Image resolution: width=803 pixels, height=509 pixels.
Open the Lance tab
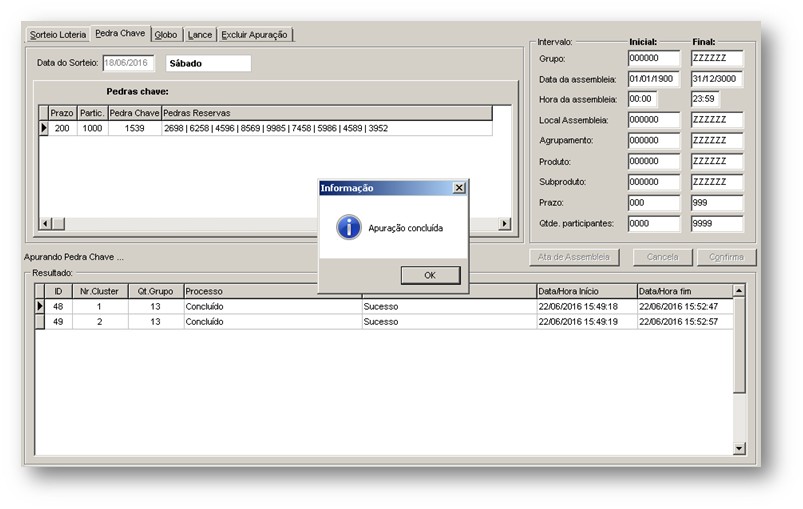pos(200,35)
